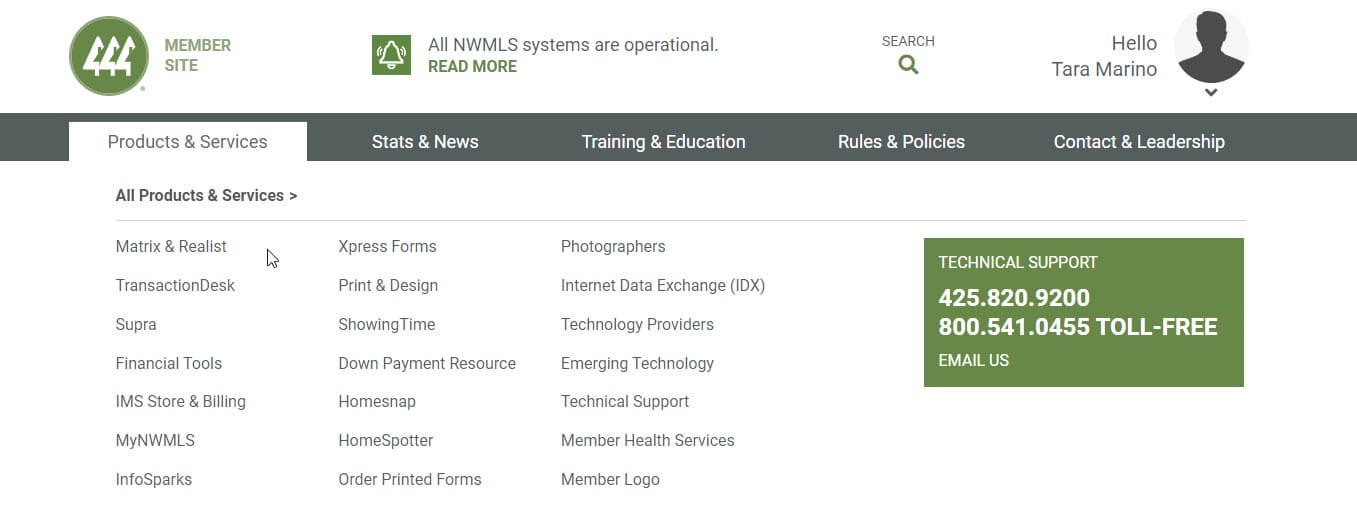Click EMAIL US in support box
The height and width of the screenshot is (522, 1357).
973,360
